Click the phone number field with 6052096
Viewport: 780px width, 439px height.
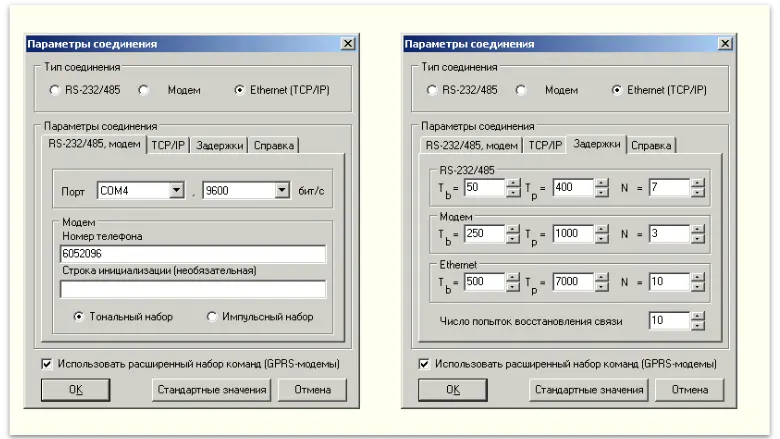192,254
